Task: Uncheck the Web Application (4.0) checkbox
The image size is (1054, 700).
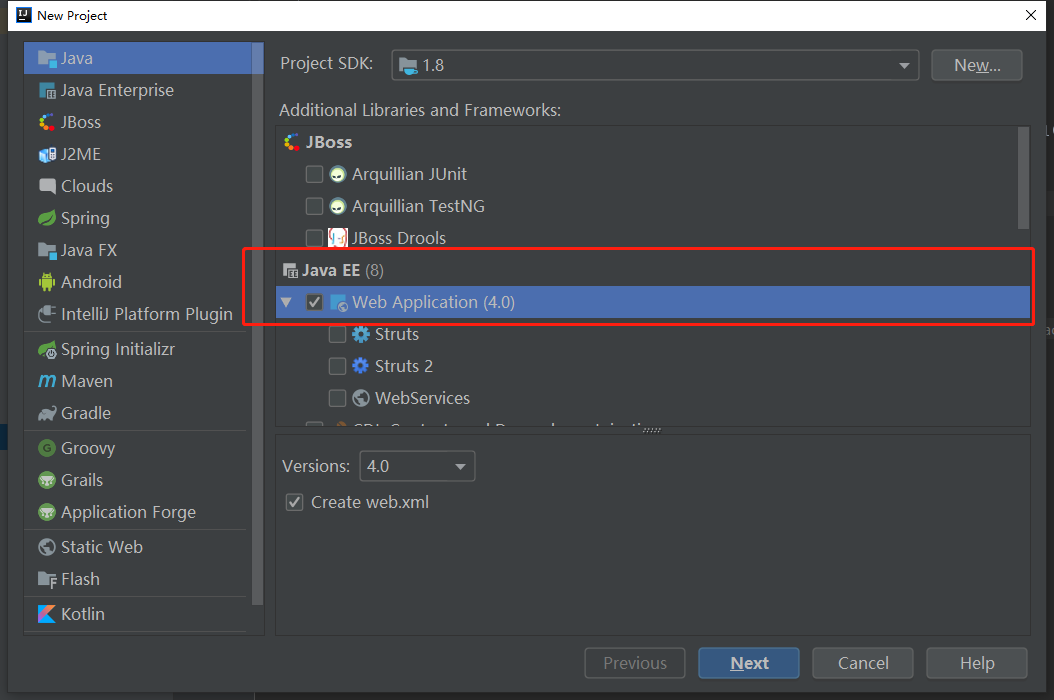Action: tap(314, 303)
